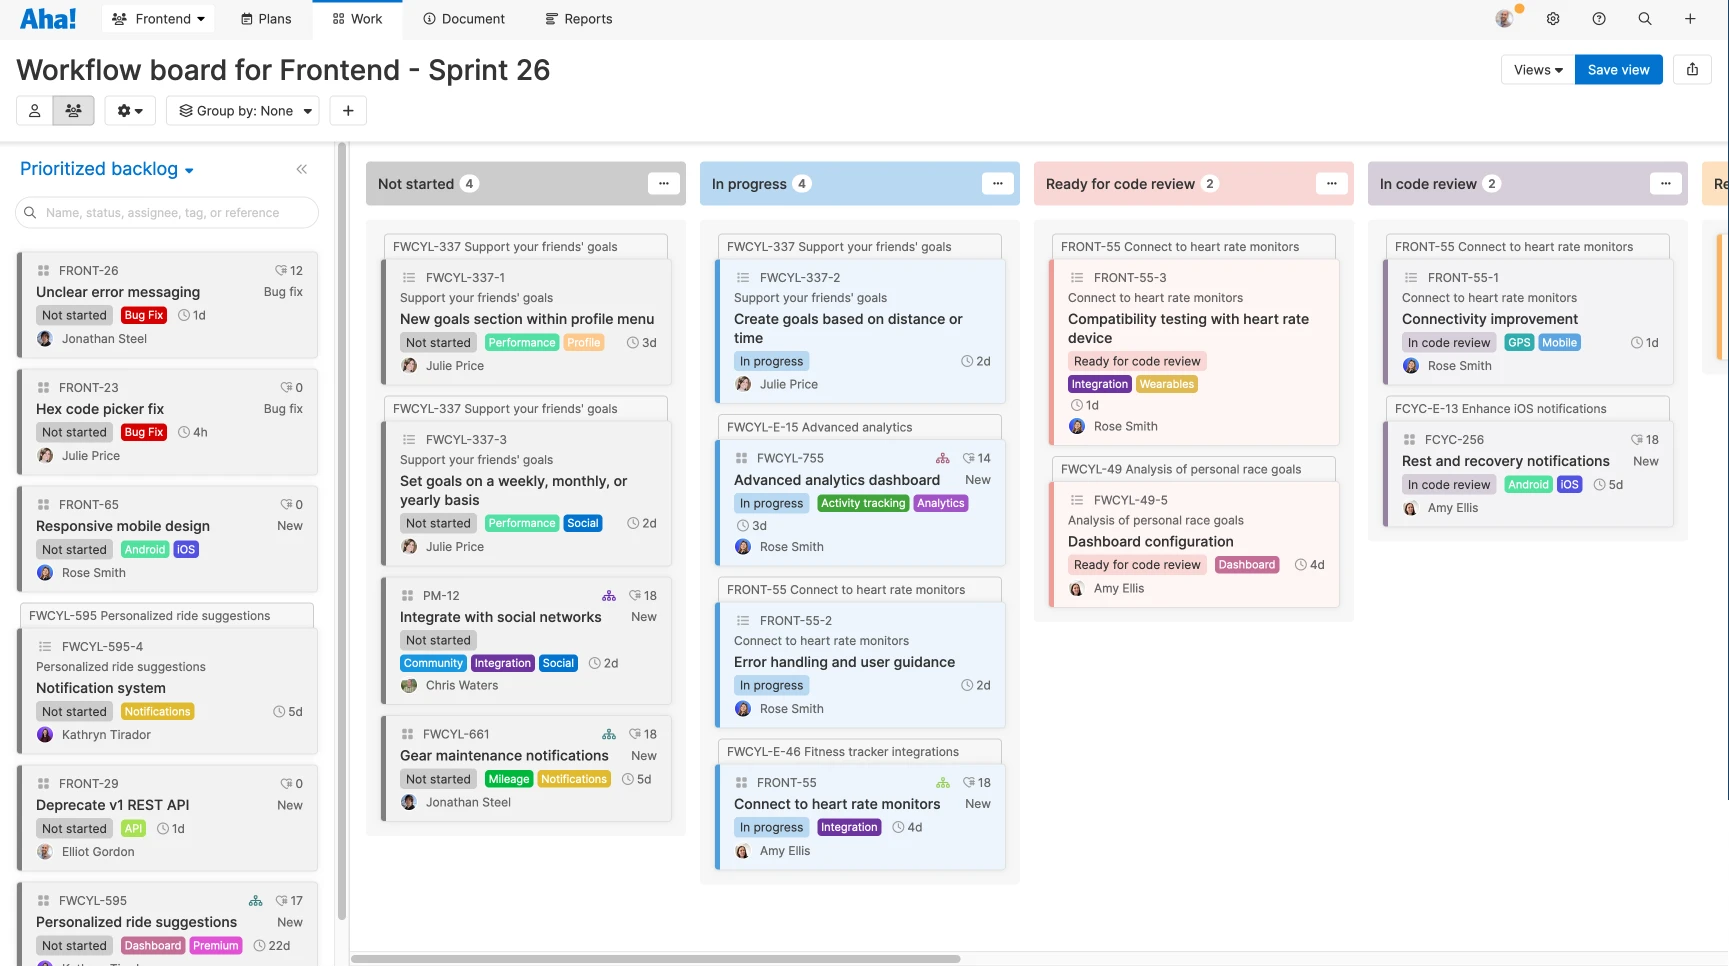Click the share icon next to Save view

point(1692,69)
